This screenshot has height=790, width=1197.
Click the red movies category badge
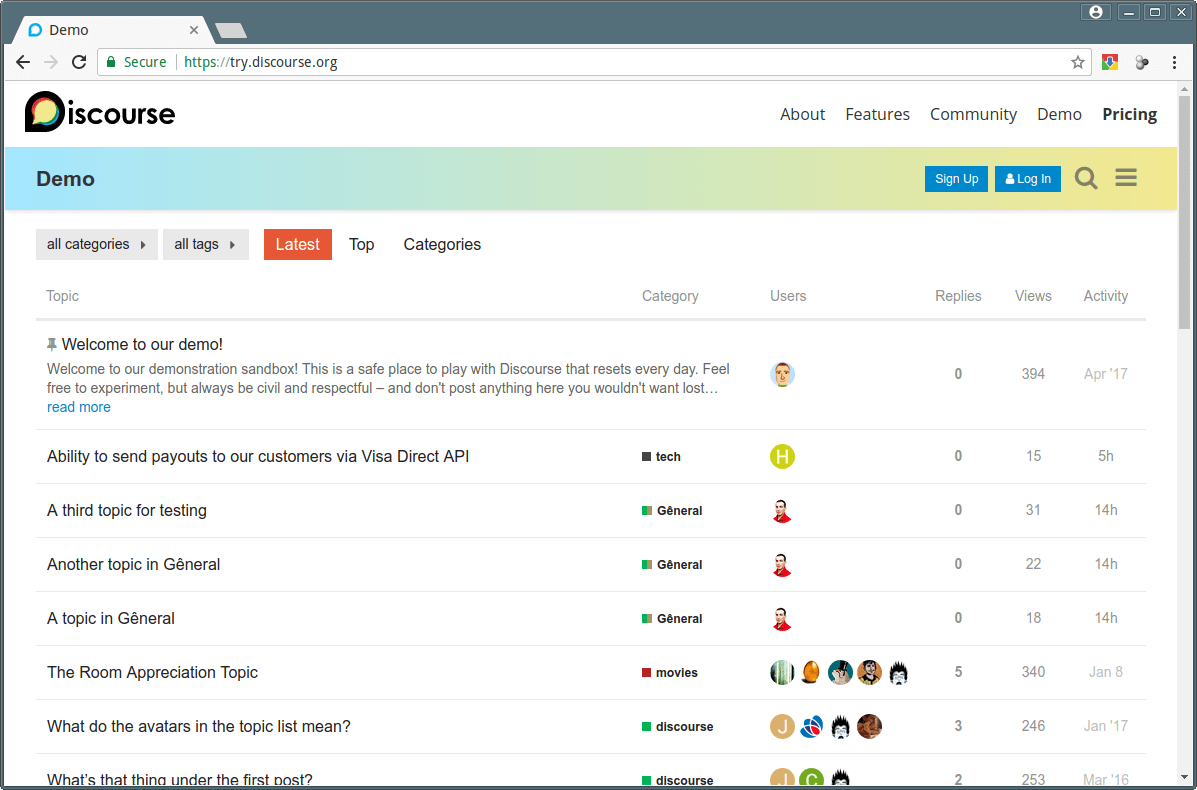pos(670,673)
